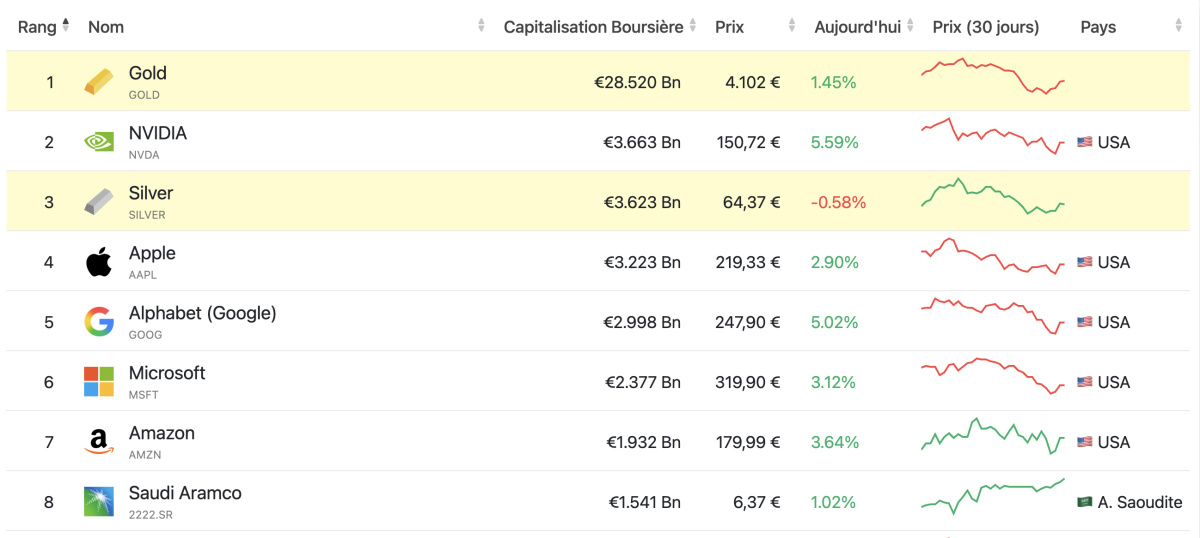
Task: Click the Amazon logo icon
Action: click(x=99, y=442)
